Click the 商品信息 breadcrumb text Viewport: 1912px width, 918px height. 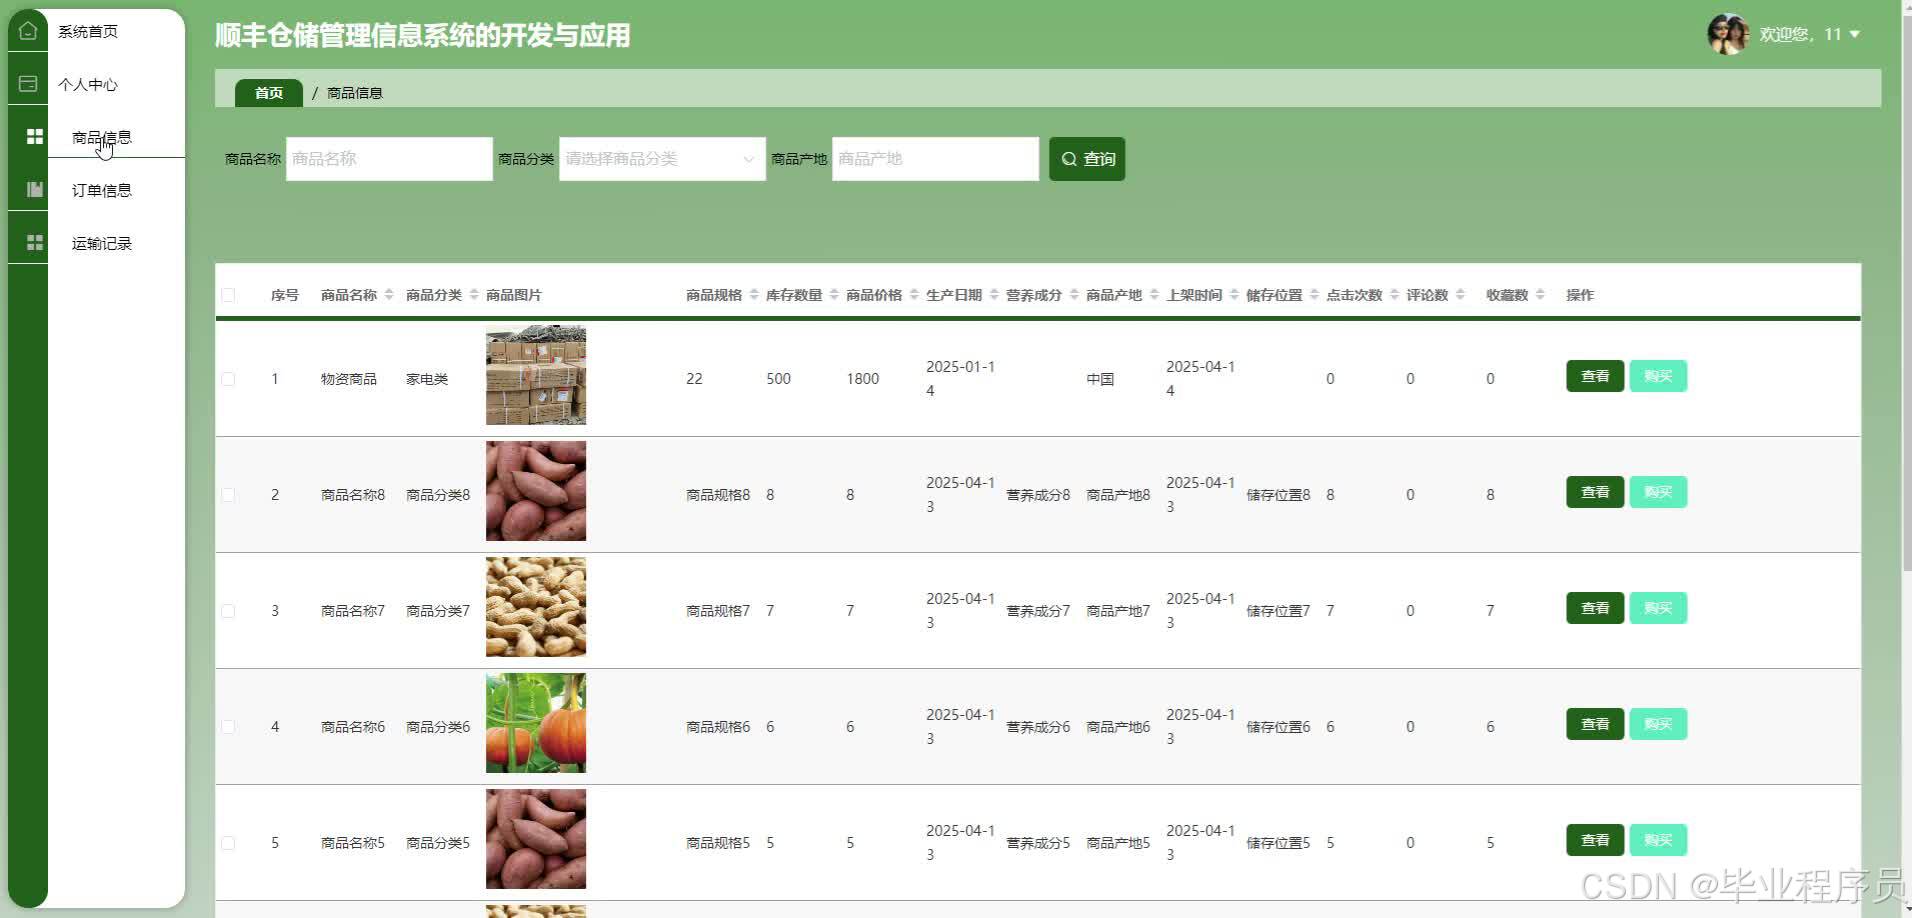coord(355,93)
